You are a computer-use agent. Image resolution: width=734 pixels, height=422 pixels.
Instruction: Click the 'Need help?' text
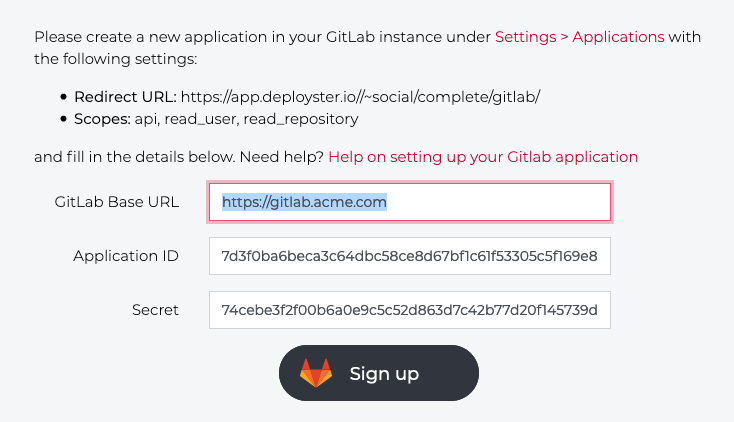click(x=282, y=157)
